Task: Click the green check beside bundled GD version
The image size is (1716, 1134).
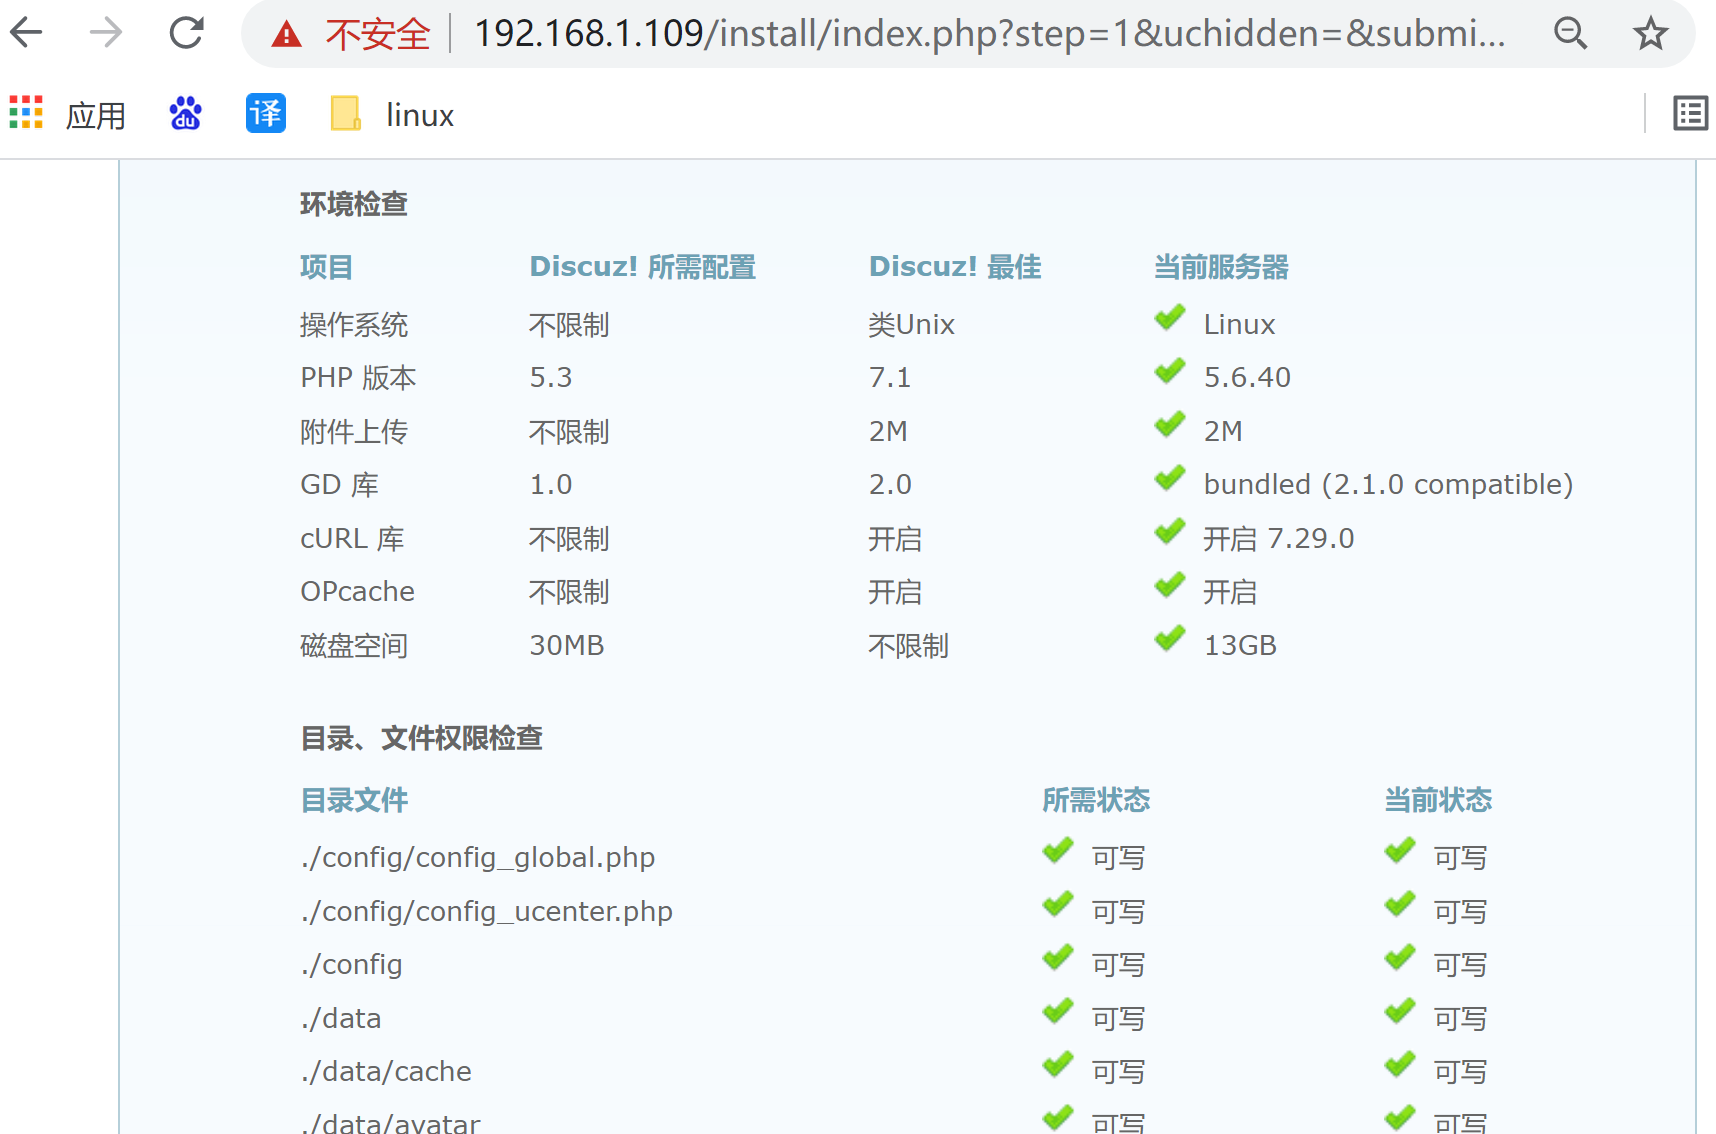Action: coord(1170,479)
